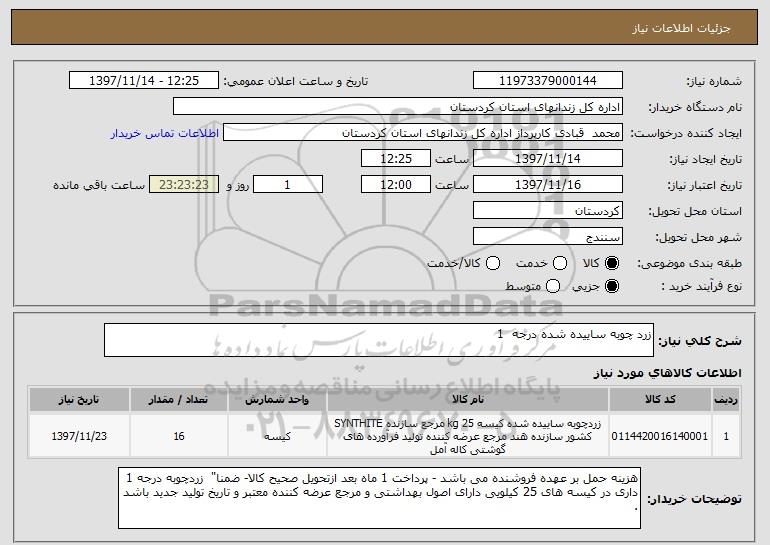
Task: Click the need date cell 1397/11/23
Action: [79, 436]
